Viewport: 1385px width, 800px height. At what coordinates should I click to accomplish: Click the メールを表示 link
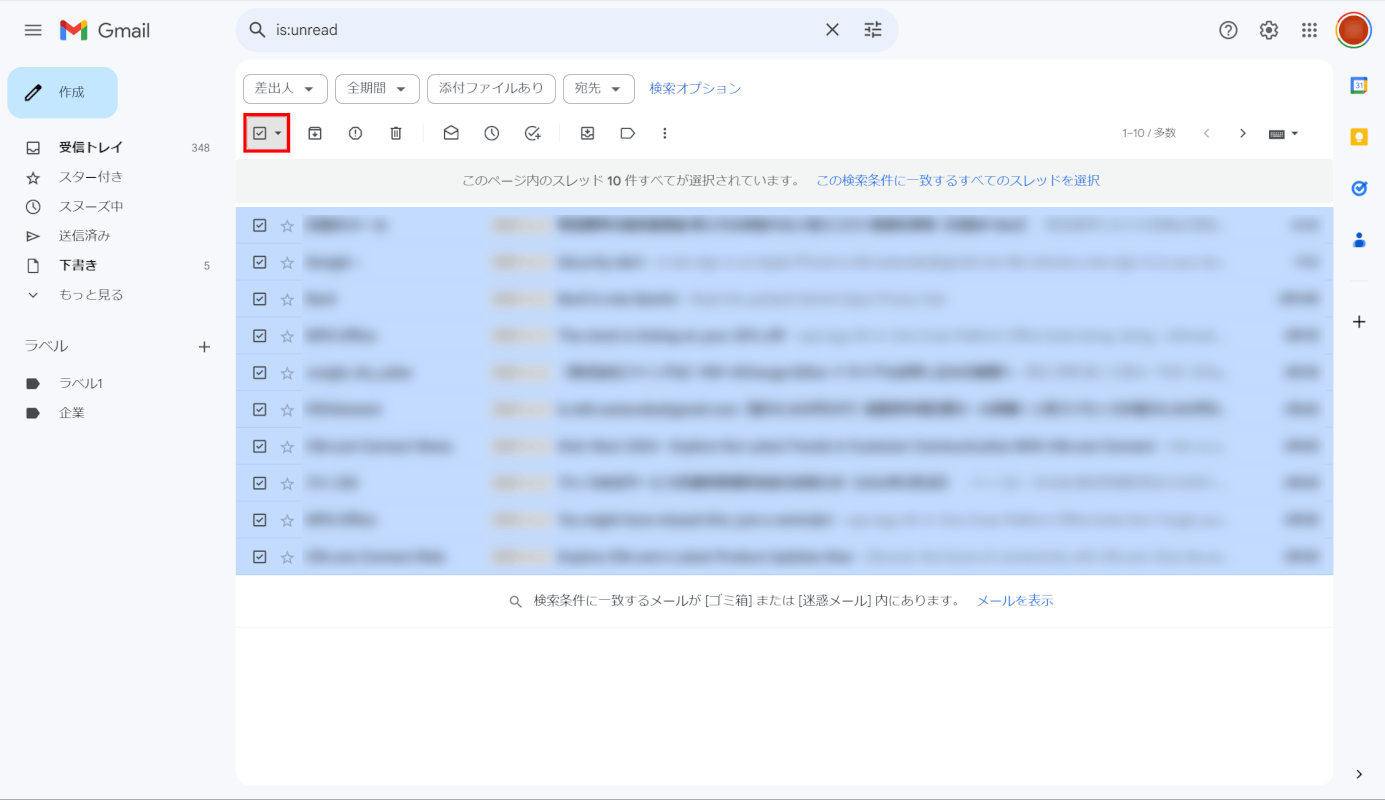1015,601
